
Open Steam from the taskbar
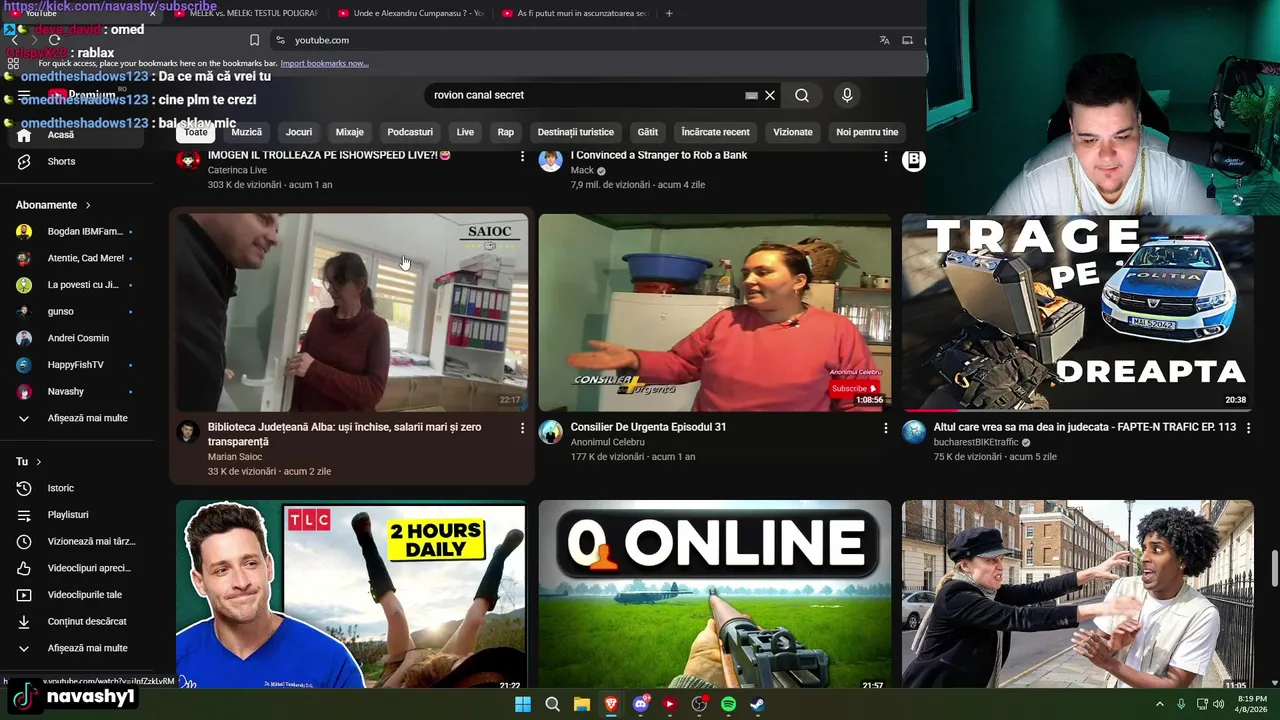tap(758, 704)
